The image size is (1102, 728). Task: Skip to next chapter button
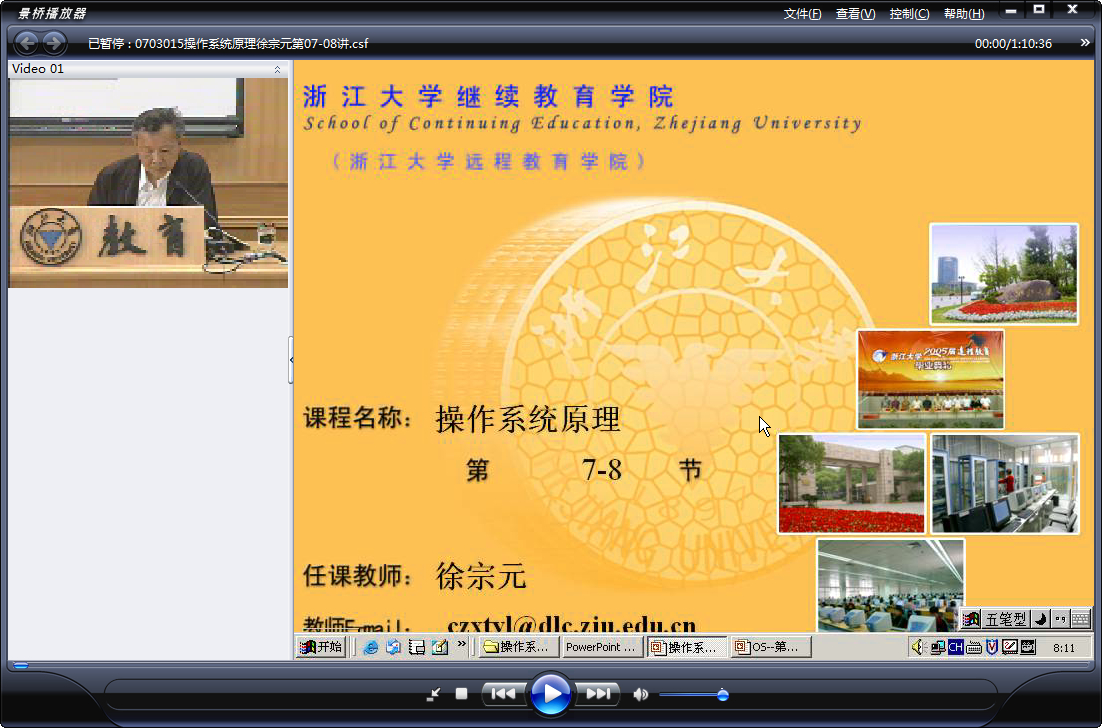tap(598, 694)
